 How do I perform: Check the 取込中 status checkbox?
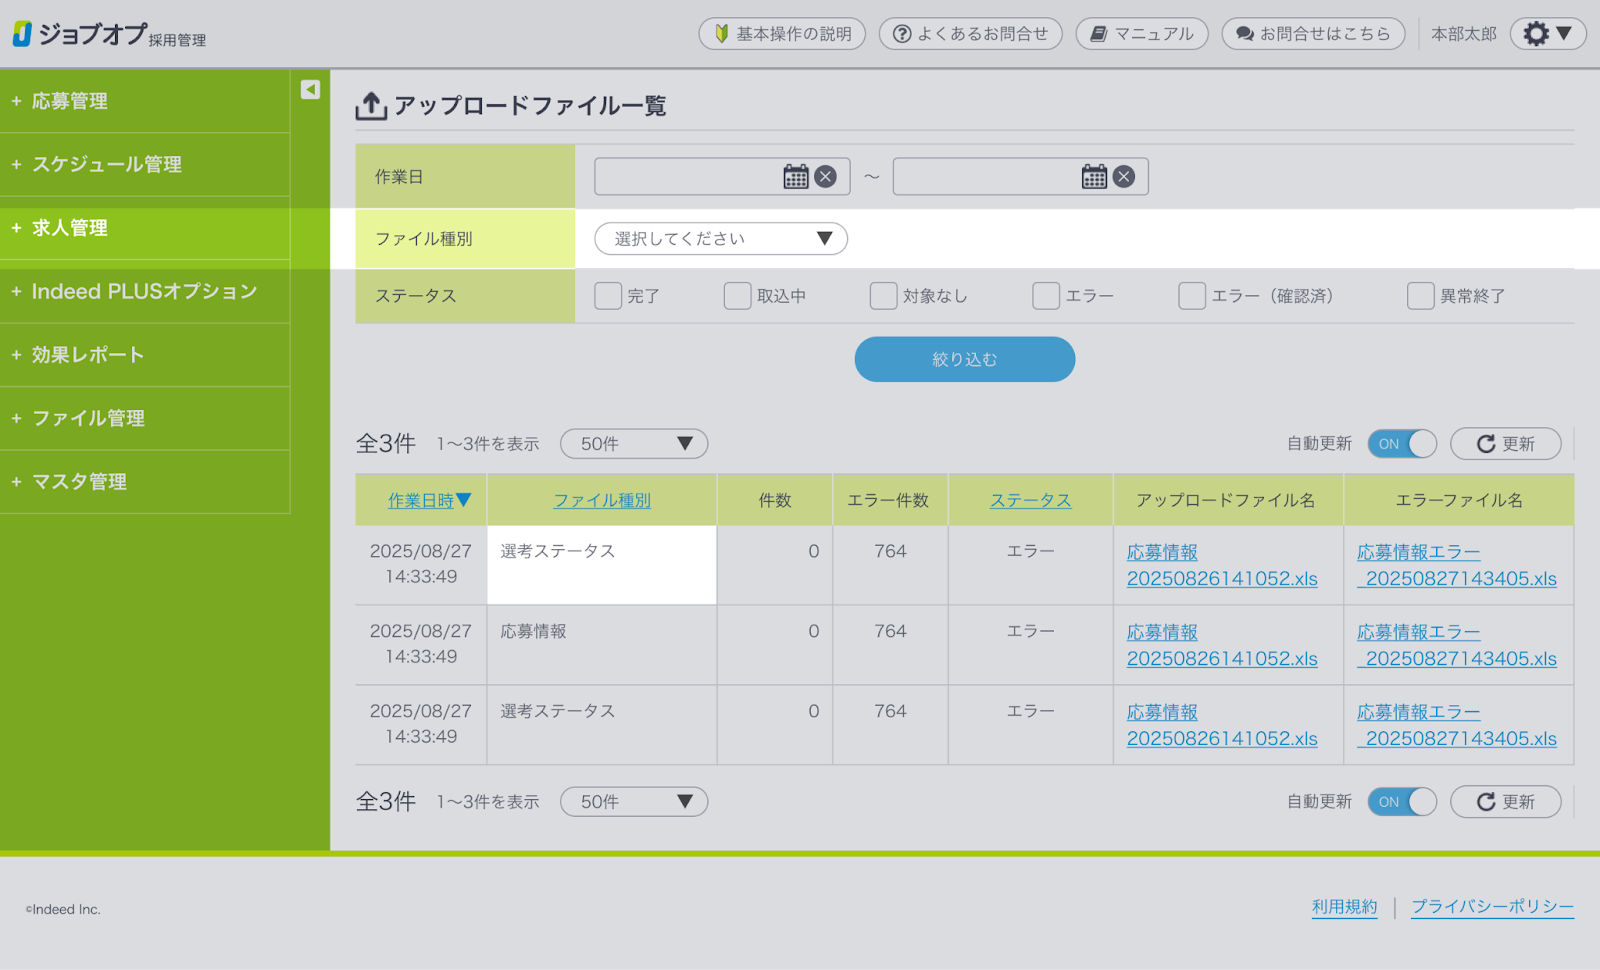tap(737, 296)
